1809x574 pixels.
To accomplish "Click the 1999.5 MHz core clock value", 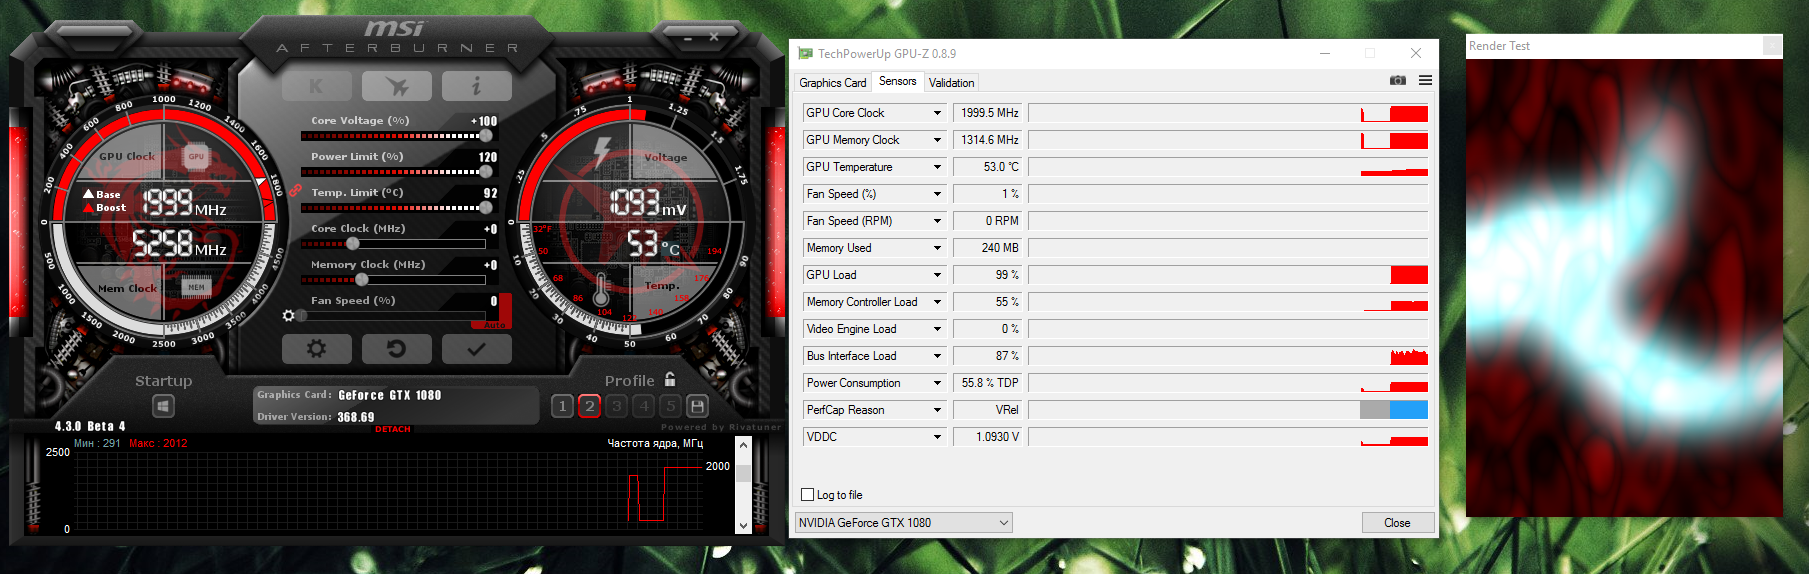I will coord(988,113).
